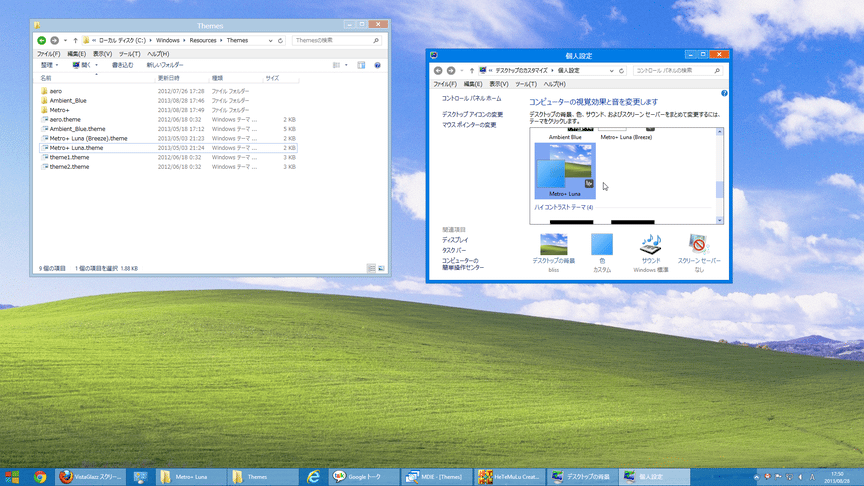Open Internet Explorer from taskbar

click(313, 477)
